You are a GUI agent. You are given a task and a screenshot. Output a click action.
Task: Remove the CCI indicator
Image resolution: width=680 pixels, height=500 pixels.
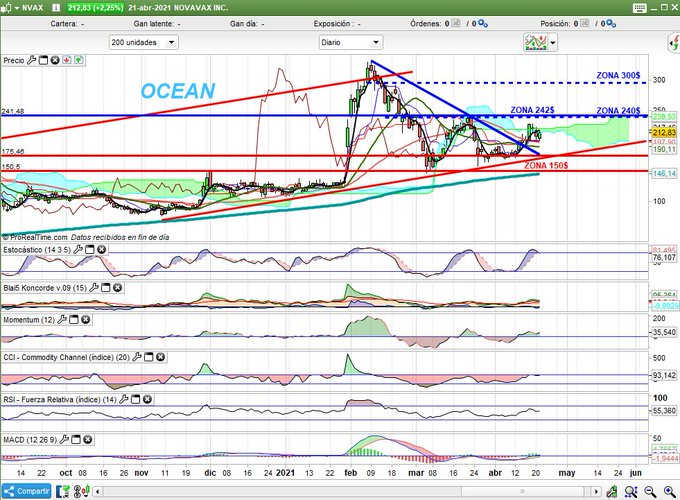(x=160, y=357)
